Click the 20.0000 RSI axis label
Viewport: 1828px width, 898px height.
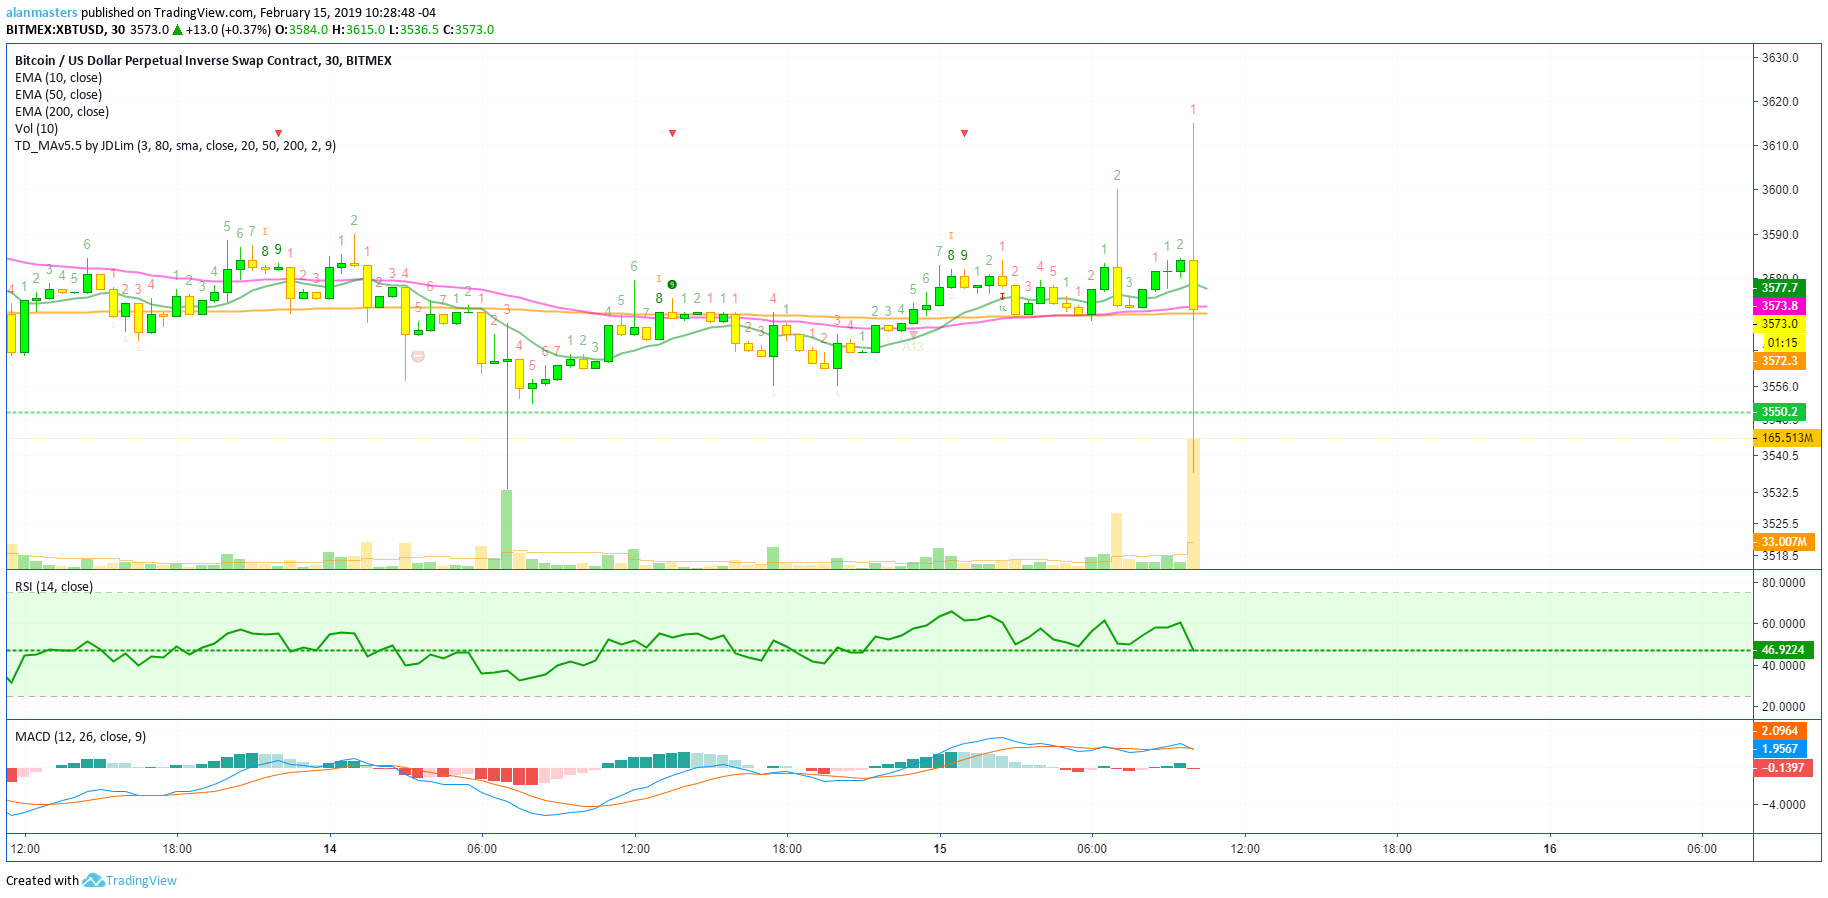click(x=1783, y=707)
